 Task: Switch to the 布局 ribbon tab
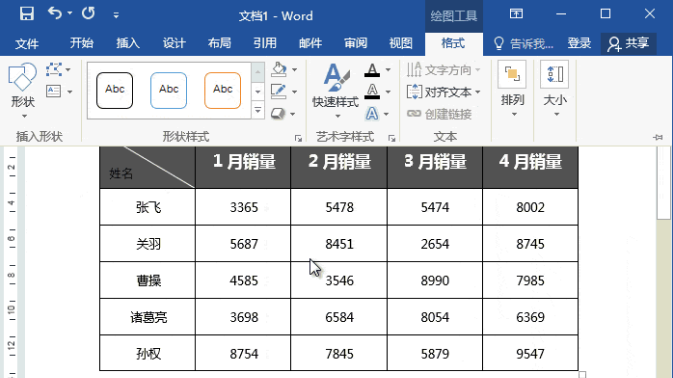click(219, 43)
